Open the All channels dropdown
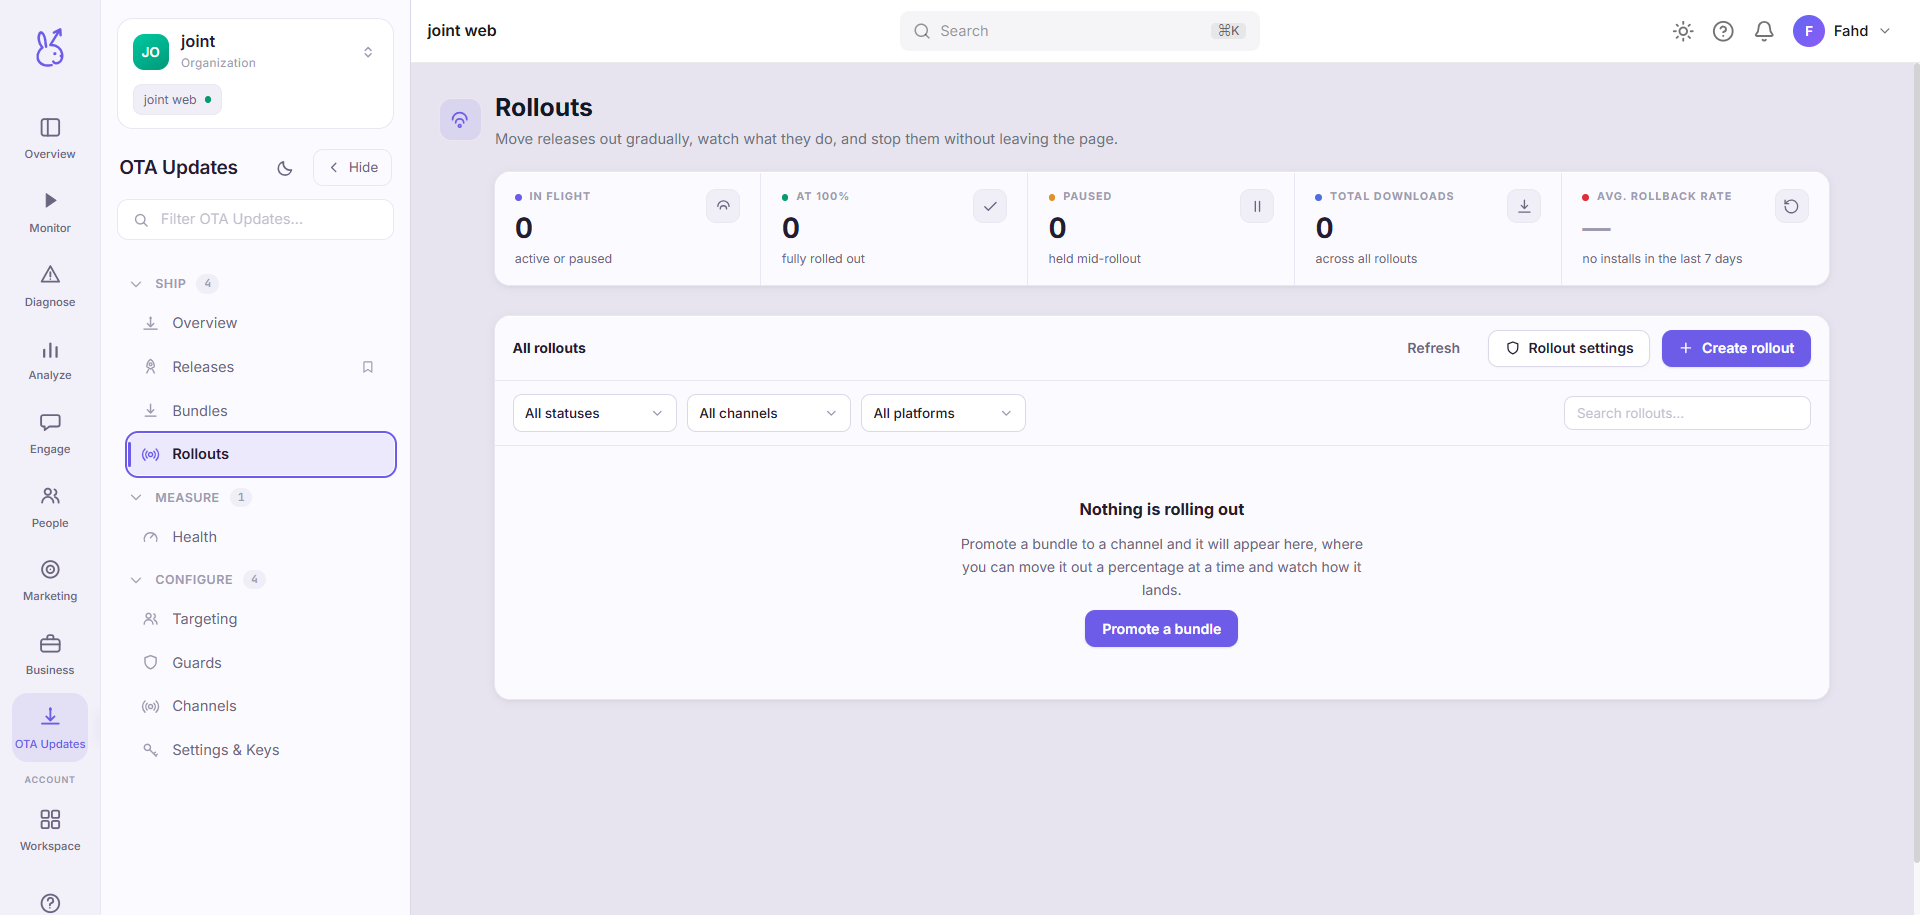This screenshot has height=915, width=1920. pyautogui.click(x=768, y=413)
